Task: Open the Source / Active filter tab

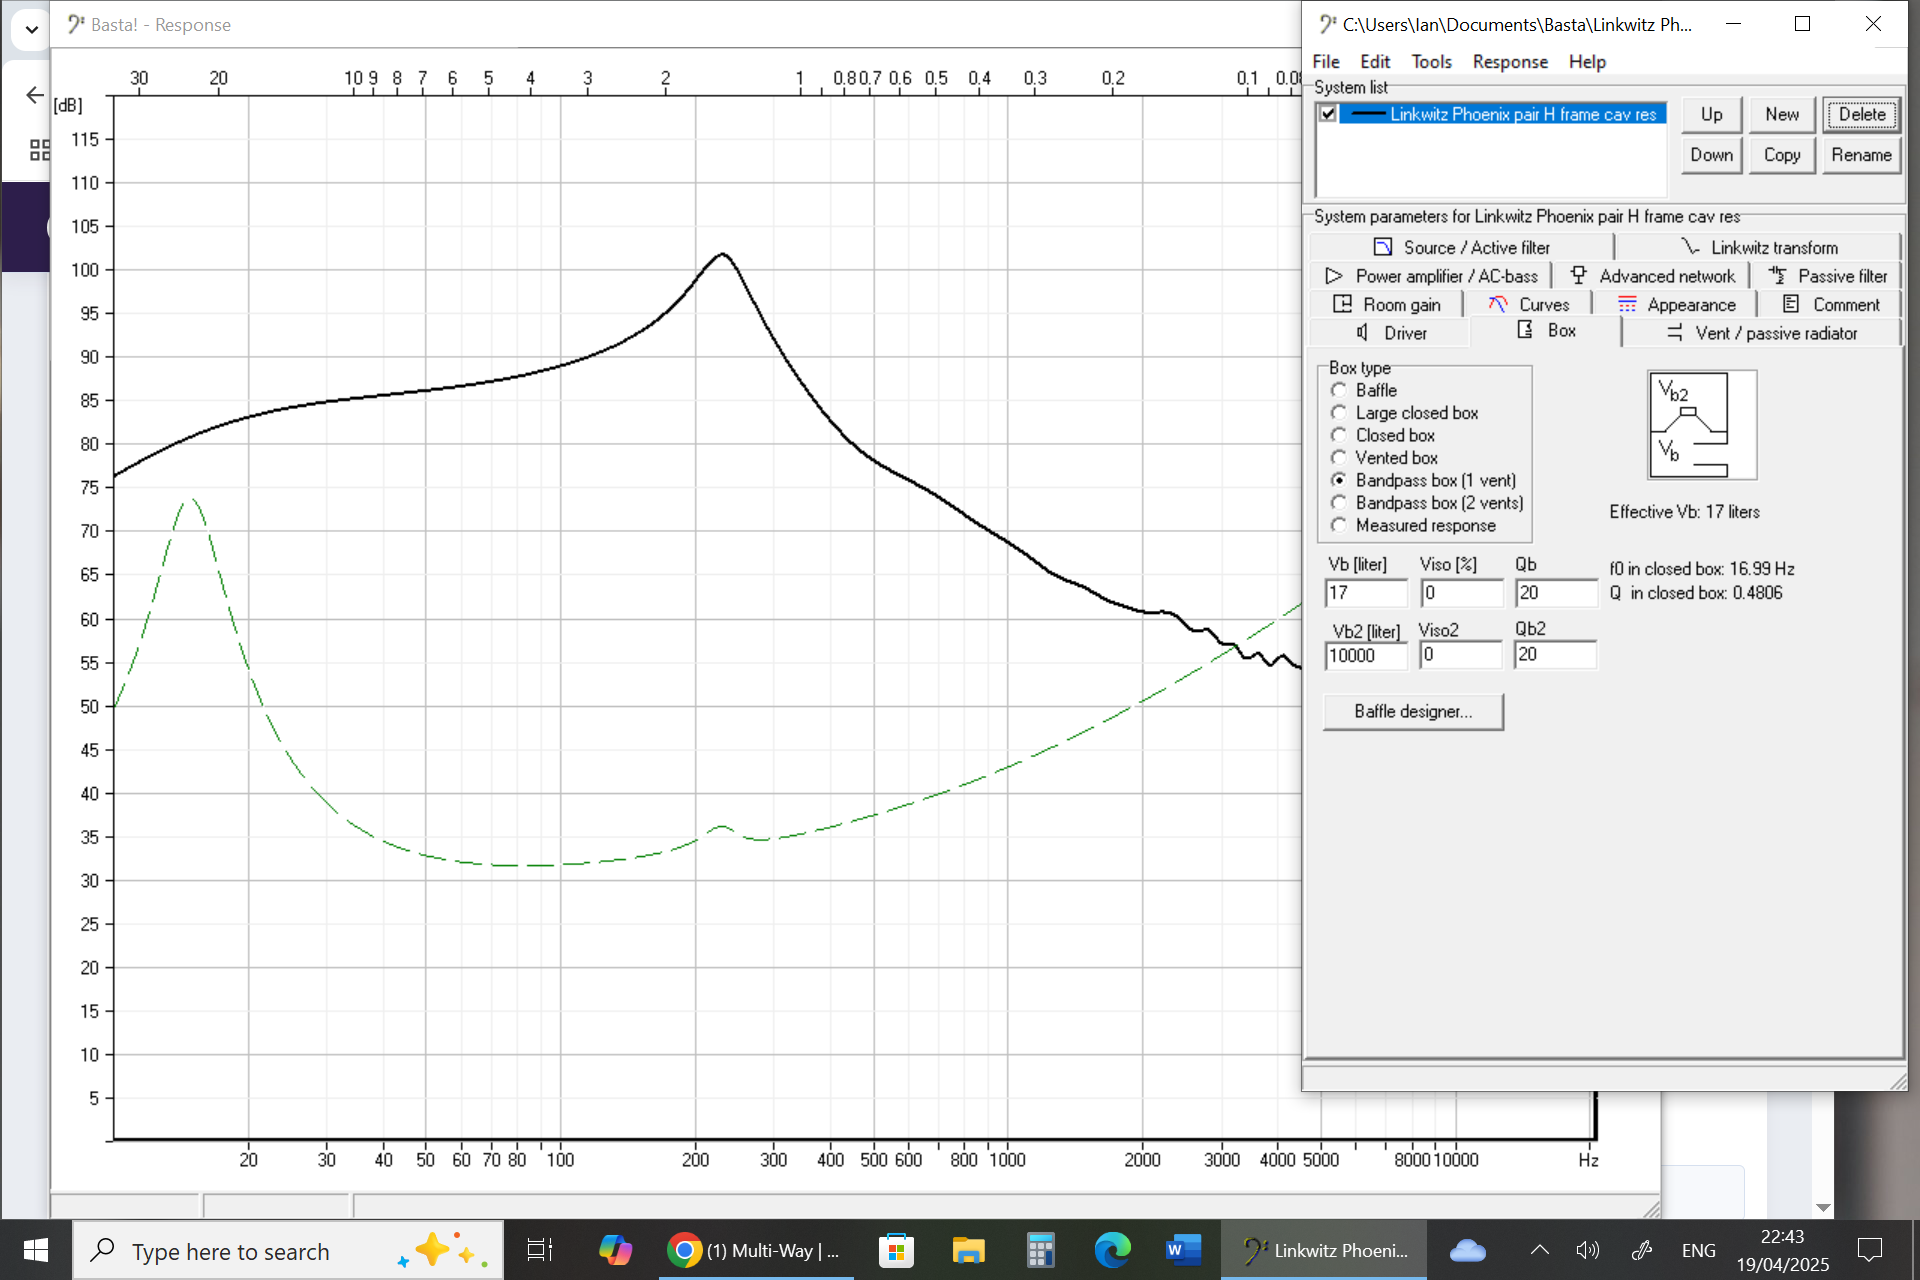Action: (1461, 247)
